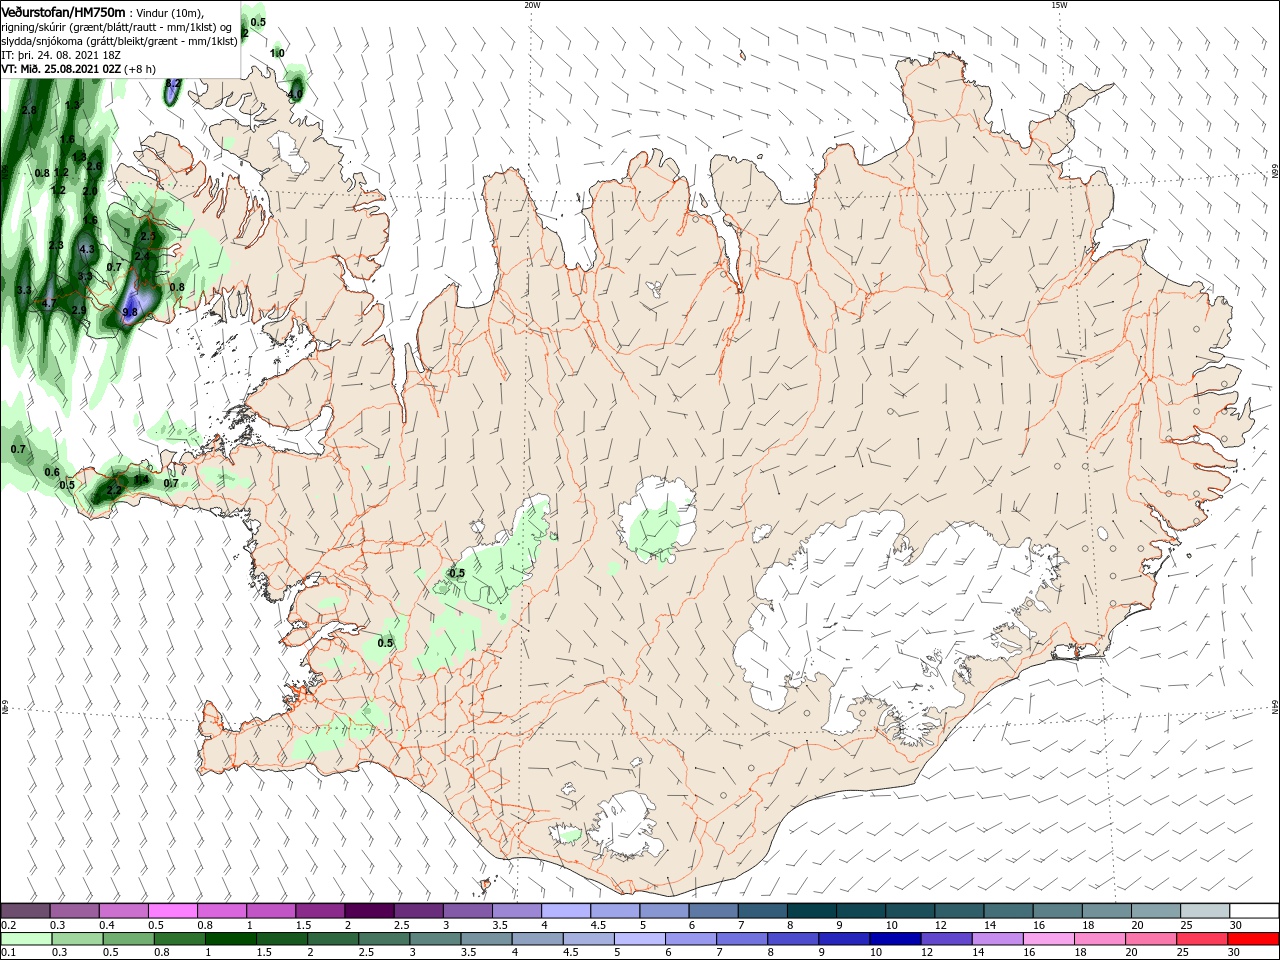Click the 9.8 precipitation maximum label

click(130, 312)
